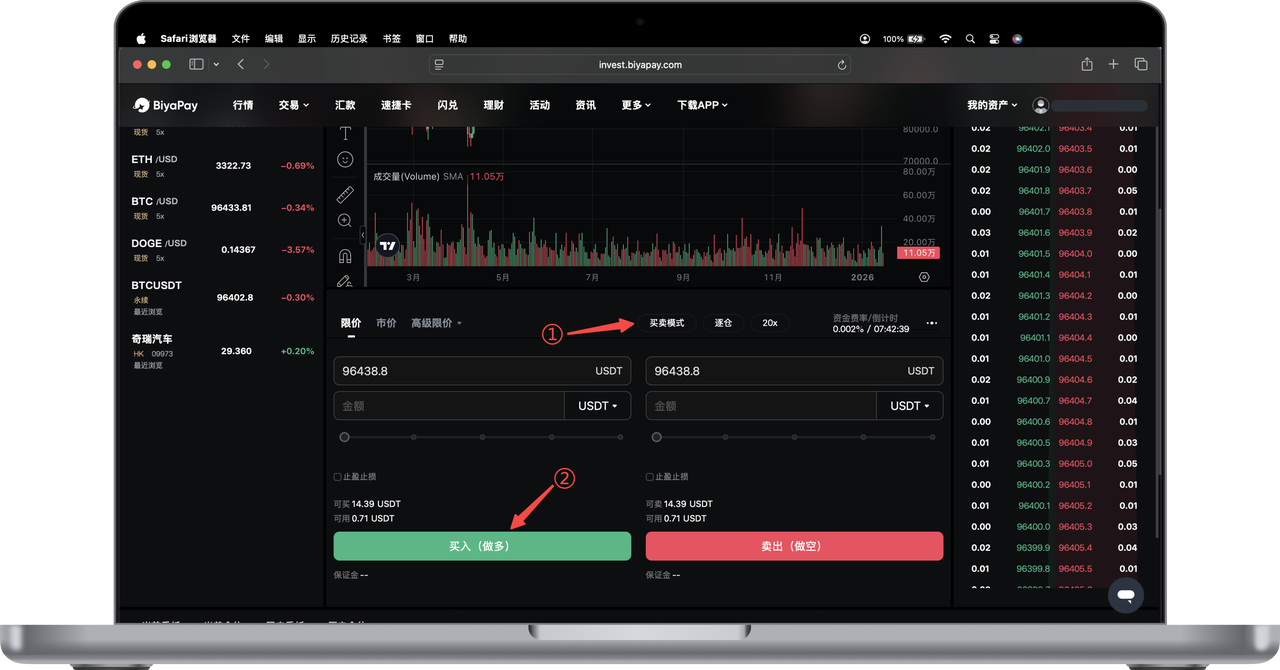This screenshot has height=670, width=1280.
Task: Select the Text tool in chart toolbar
Action: click(x=345, y=133)
